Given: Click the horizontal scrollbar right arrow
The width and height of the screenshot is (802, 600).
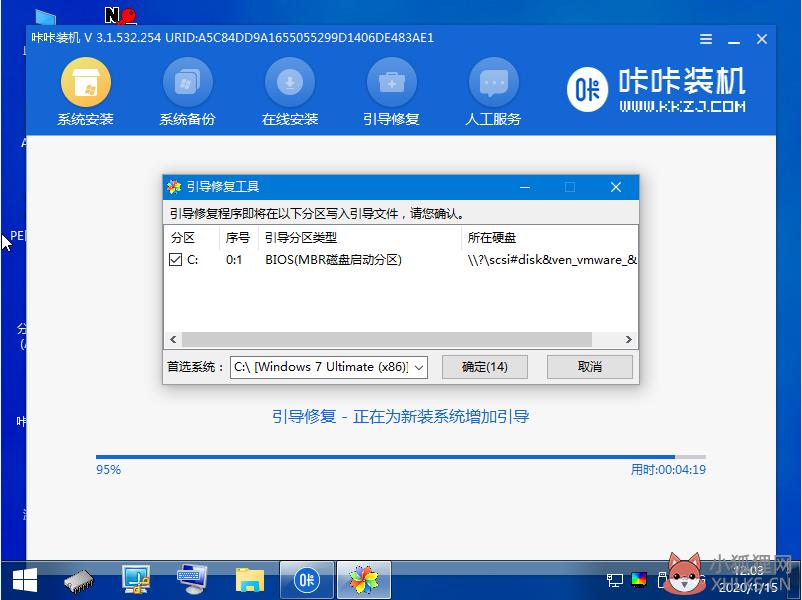Looking at the screenshot, I should pos(629,340).
